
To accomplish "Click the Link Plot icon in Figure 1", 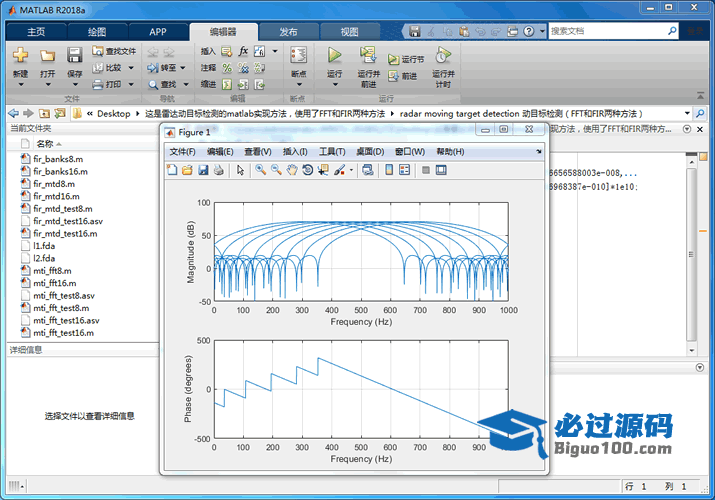I will point(368,170).
